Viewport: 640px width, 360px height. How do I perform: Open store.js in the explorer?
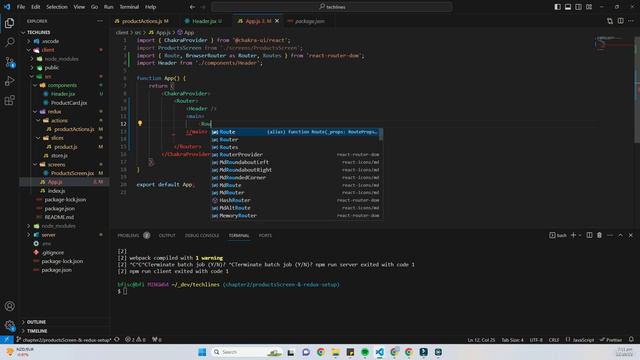59,156
